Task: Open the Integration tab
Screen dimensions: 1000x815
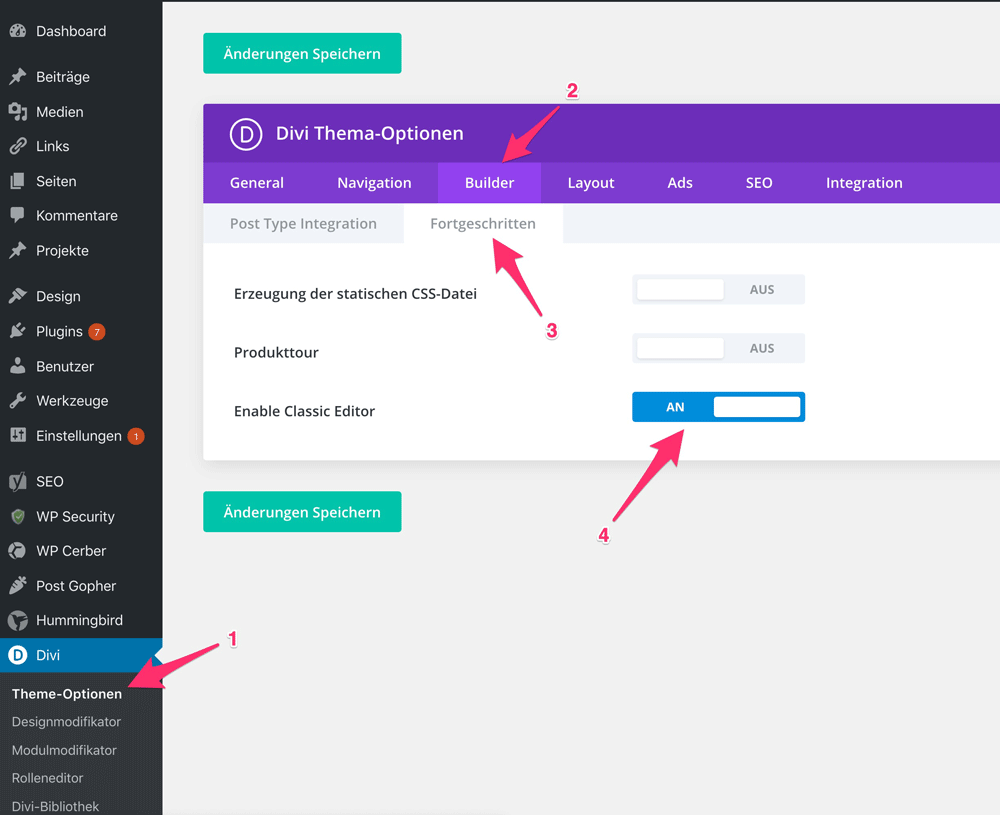Action: point(864,183)
